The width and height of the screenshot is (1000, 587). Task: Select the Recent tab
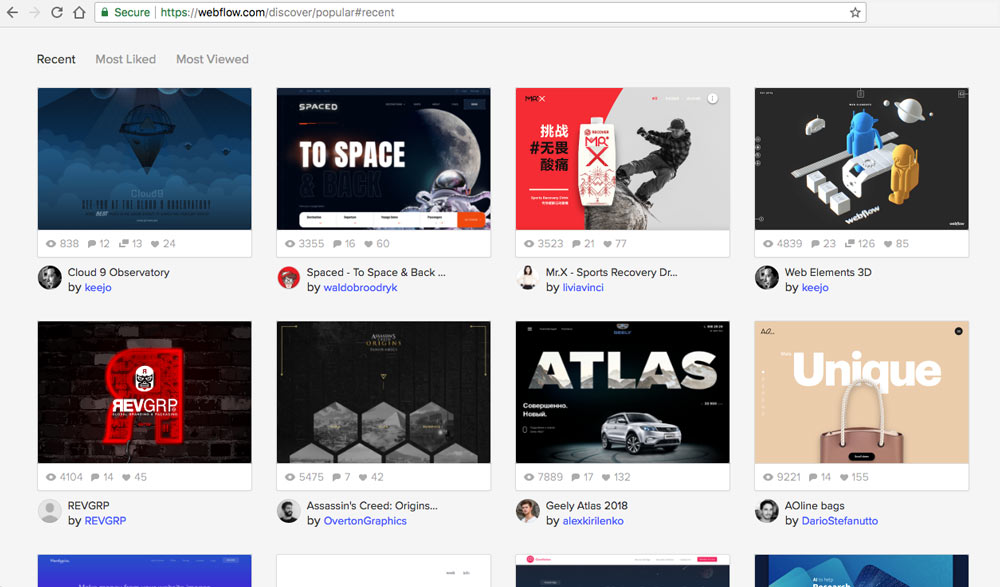pyautogui.click(x=56, y=59)
